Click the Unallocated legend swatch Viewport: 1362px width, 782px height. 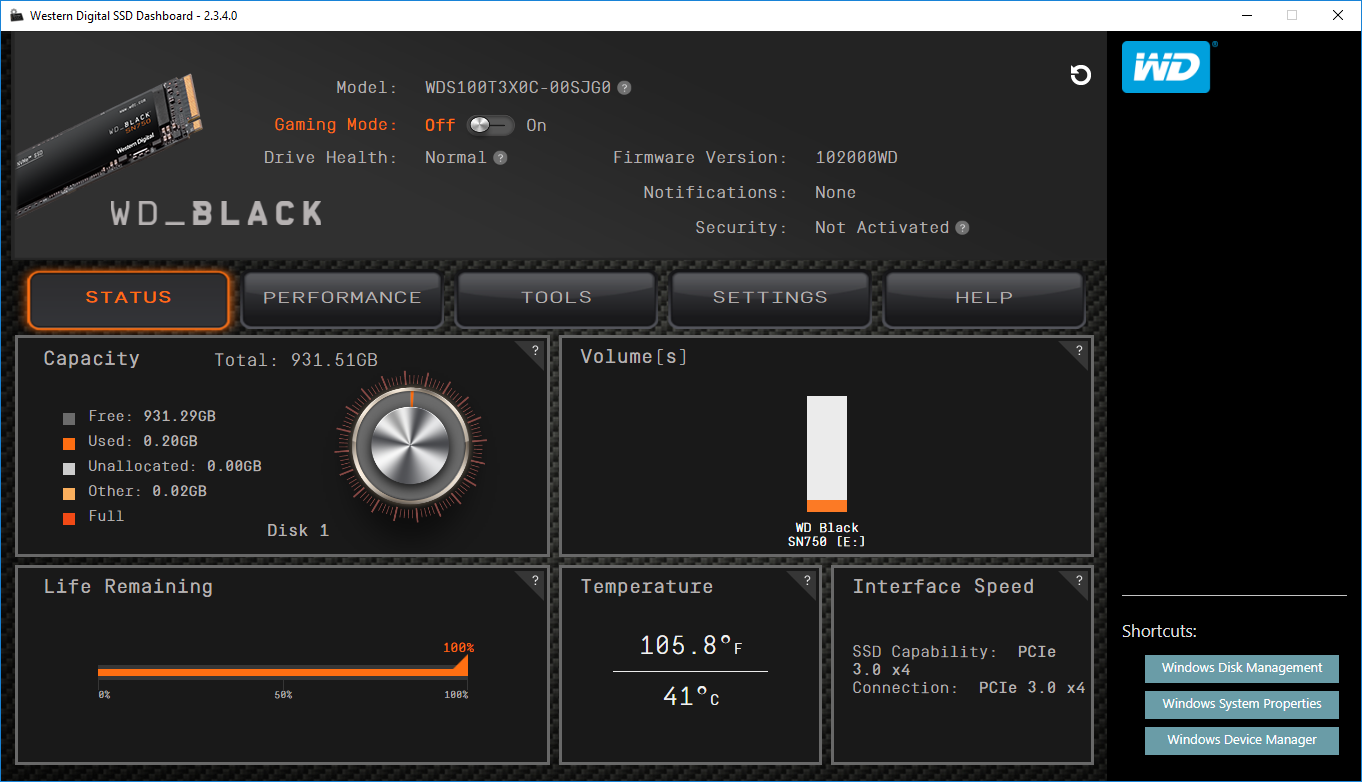pos(69,468)
